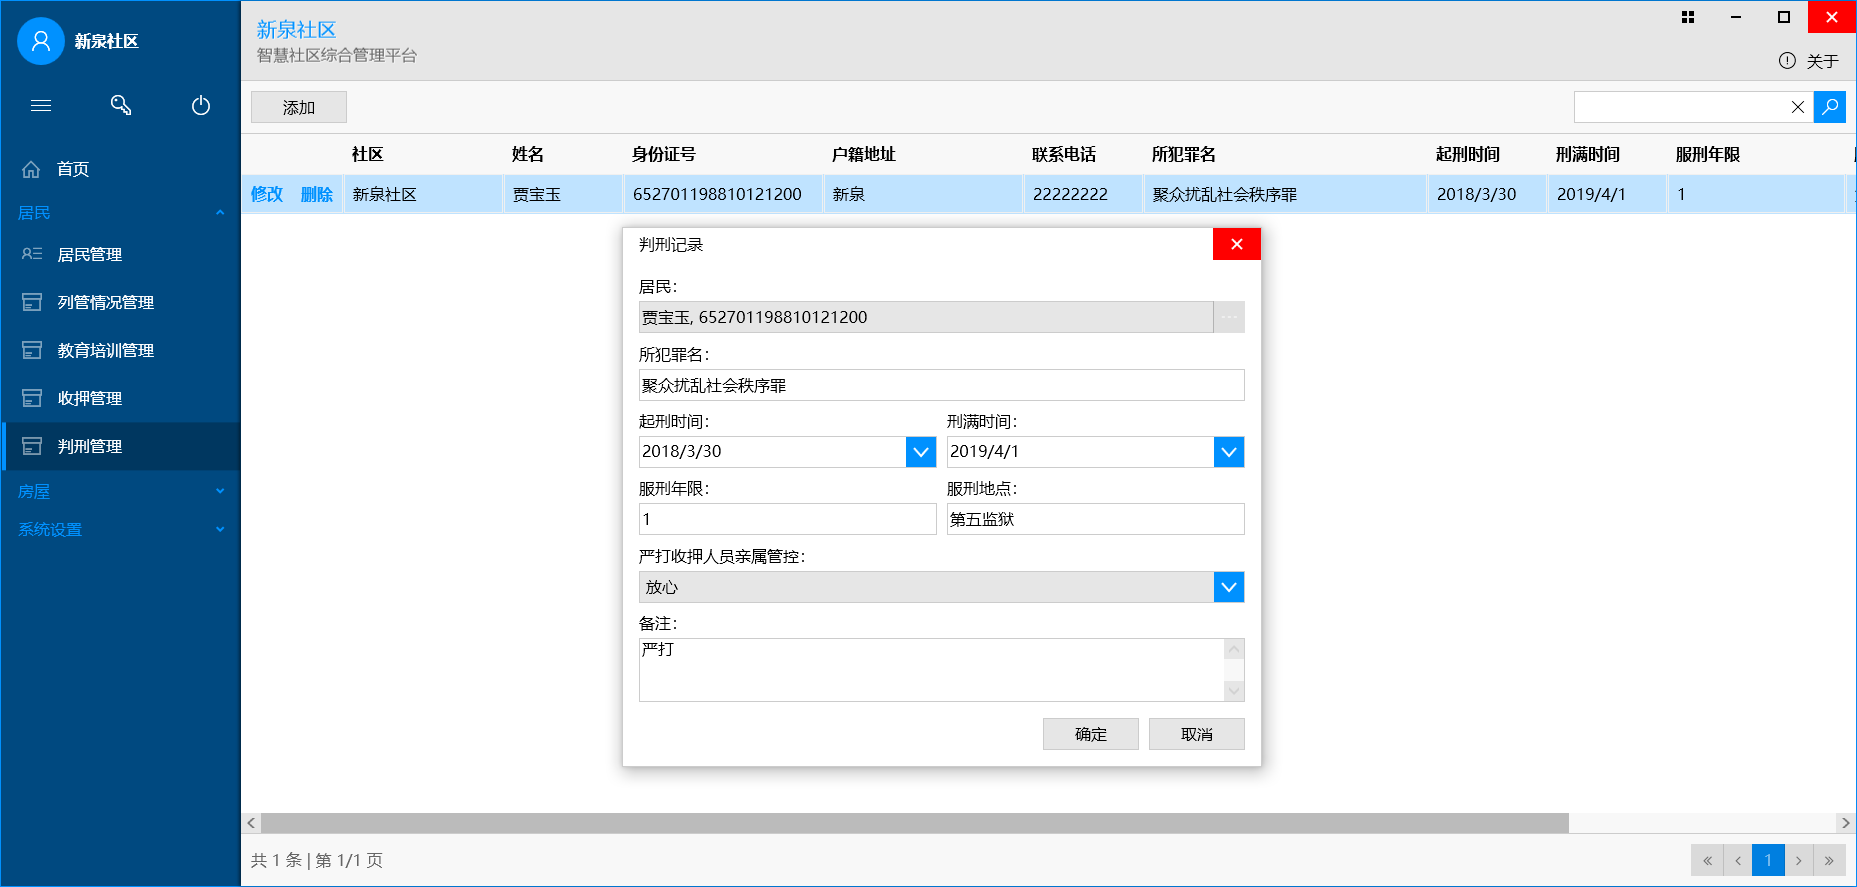The width and height of the screenshot is (1857, 887).
Task: Expand the 严打收押人员亲属管控 dropdown
Action: [x=1229, y=587]
